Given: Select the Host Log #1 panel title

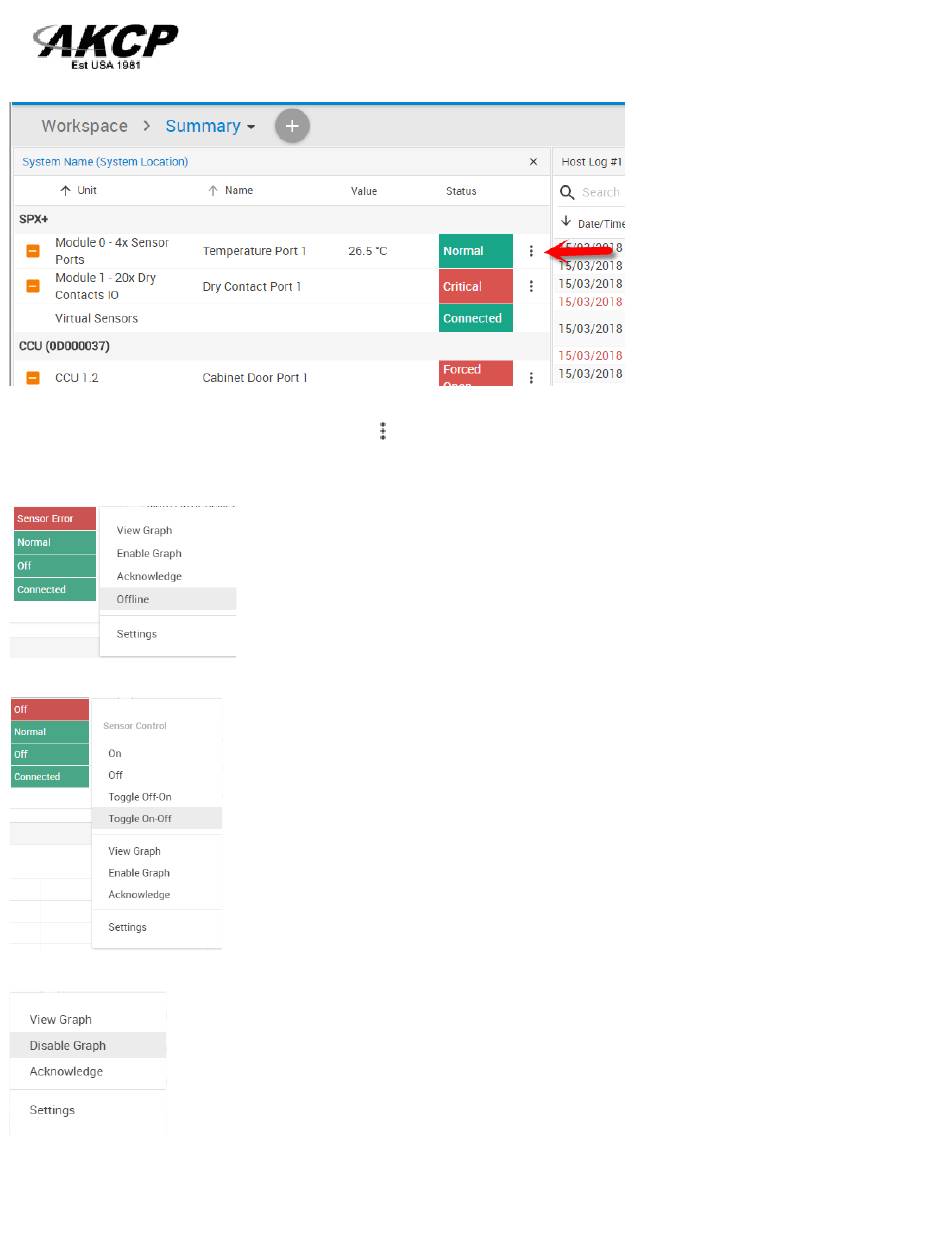Looking at the screenshot, I should 592,162.
